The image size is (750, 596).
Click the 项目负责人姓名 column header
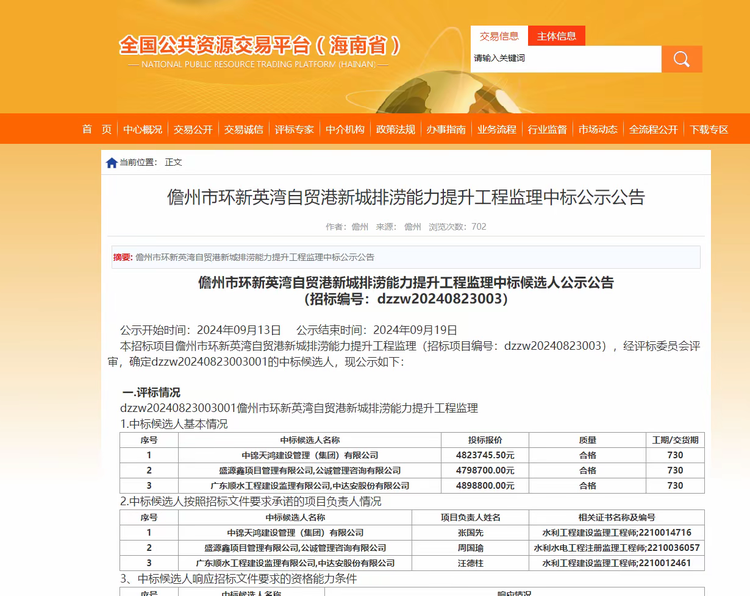[470, 518]
